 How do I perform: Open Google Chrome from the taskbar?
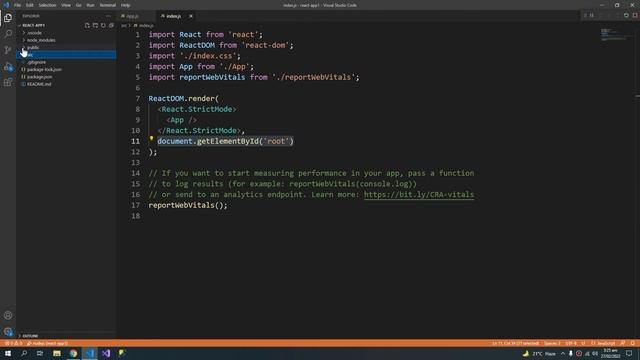[x=73, y=353]
